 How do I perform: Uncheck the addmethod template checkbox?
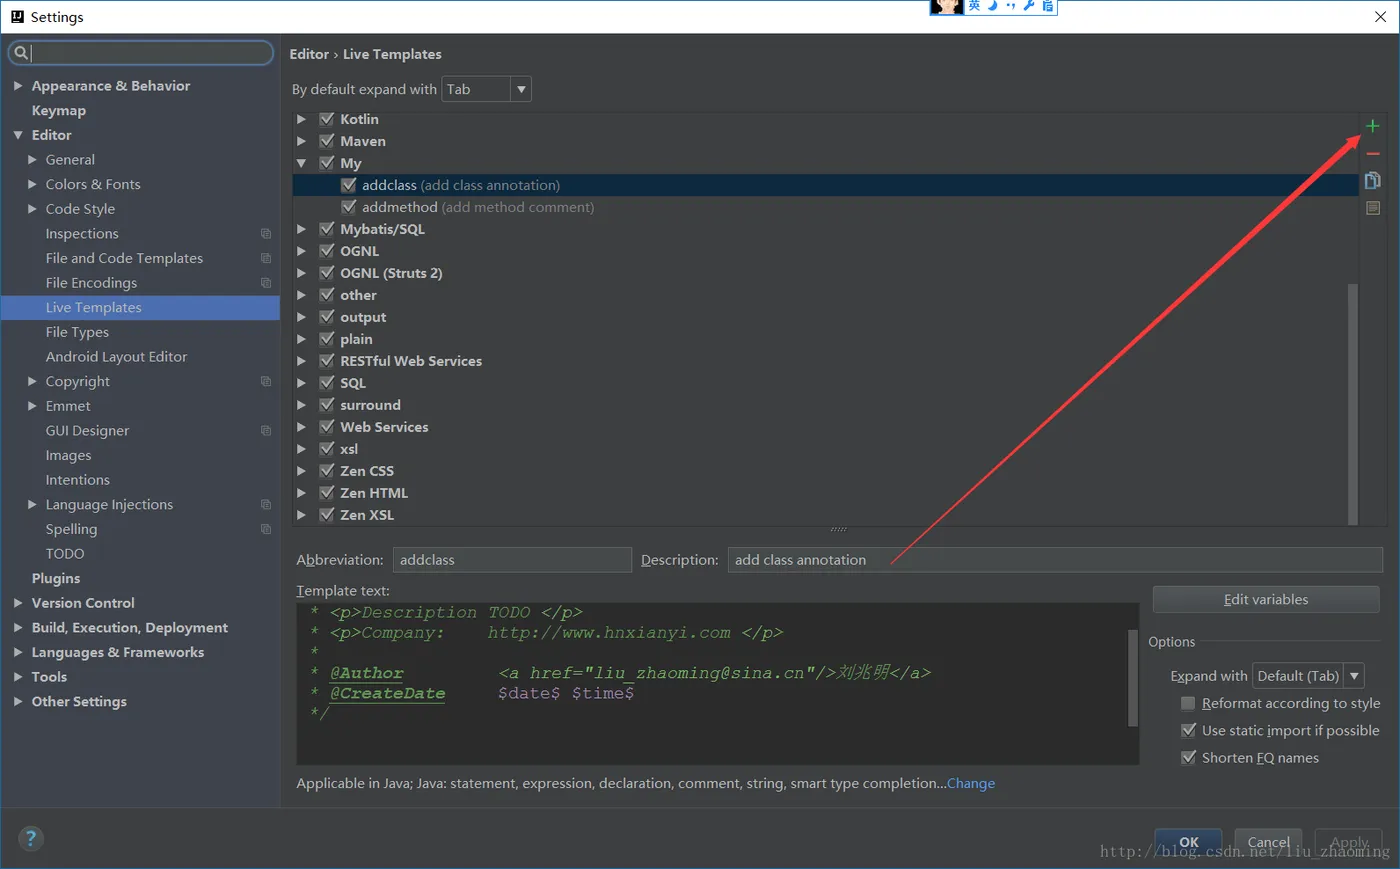pyautogui.click(x=348, y=207)
